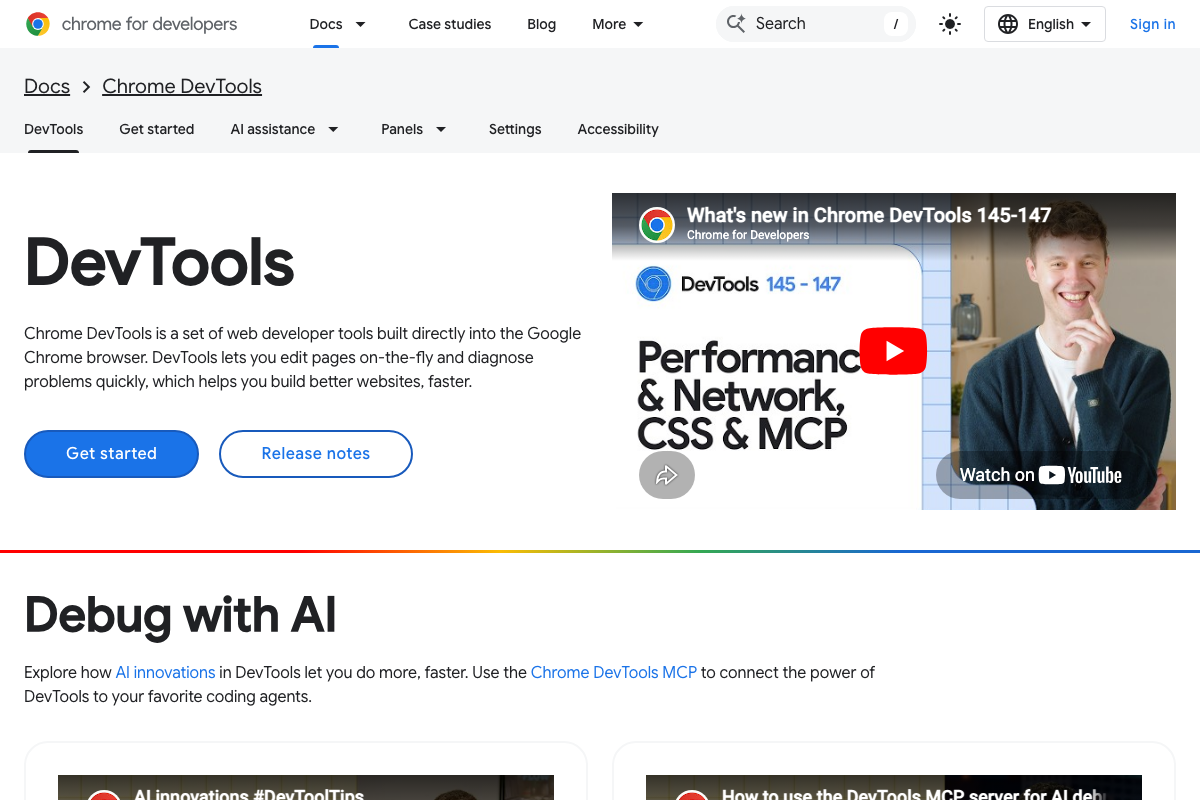Select the DevTools tab
Viewport: 1200px width, 800px height.
pyautogui.click(x=54, y=129)
